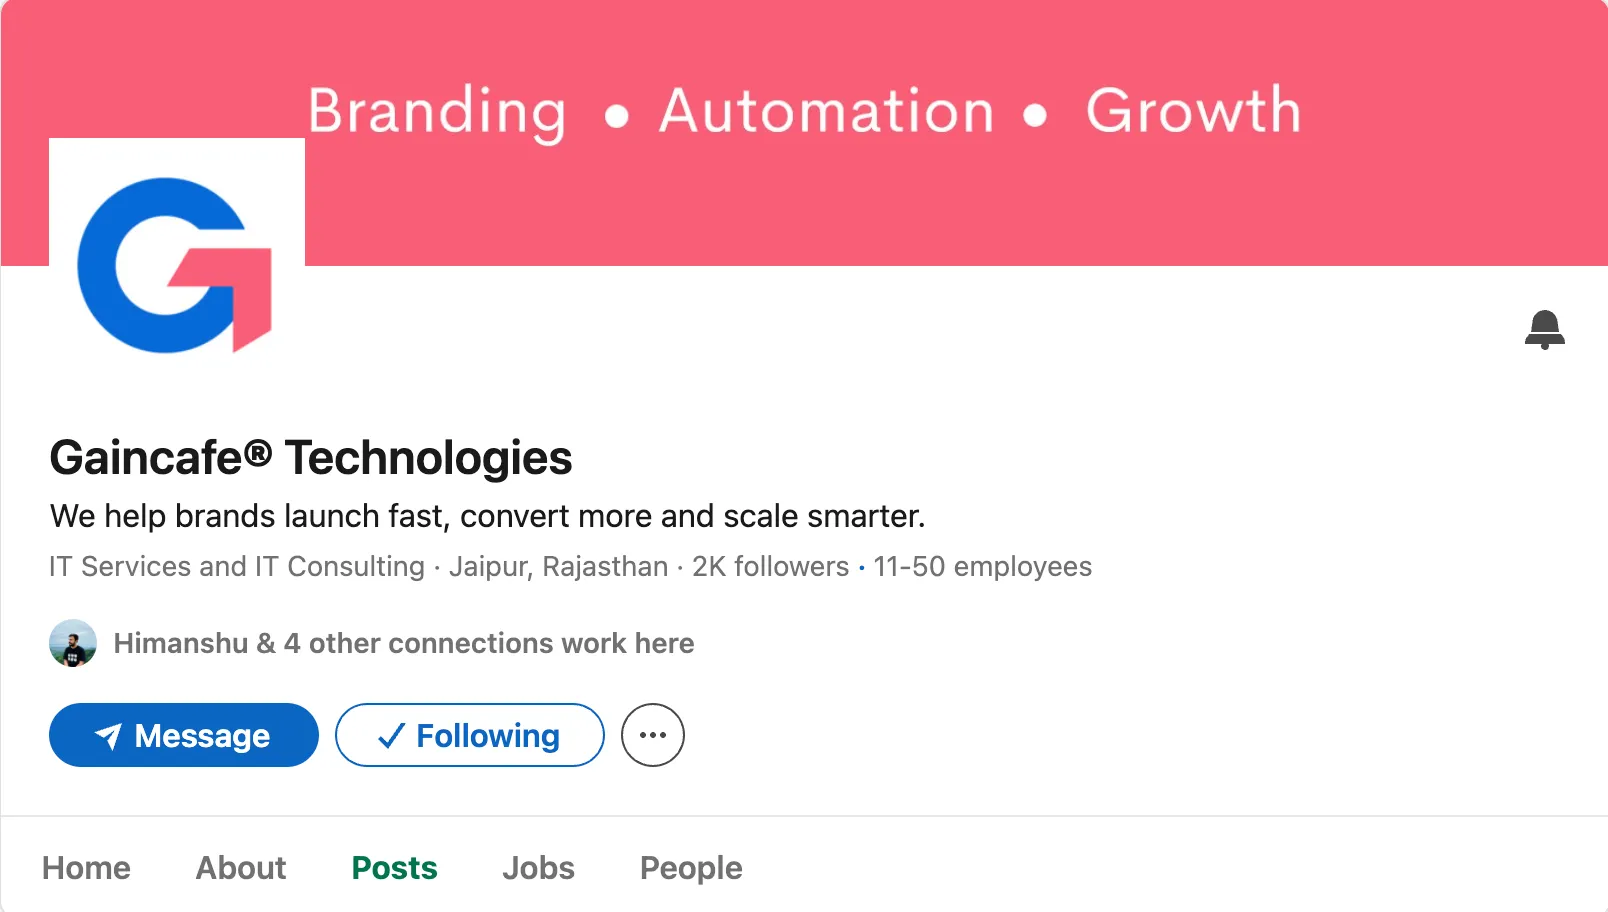Click the checkmark inside the Following button
This screenshot has height=912, width=1608.
pos(390,735)
